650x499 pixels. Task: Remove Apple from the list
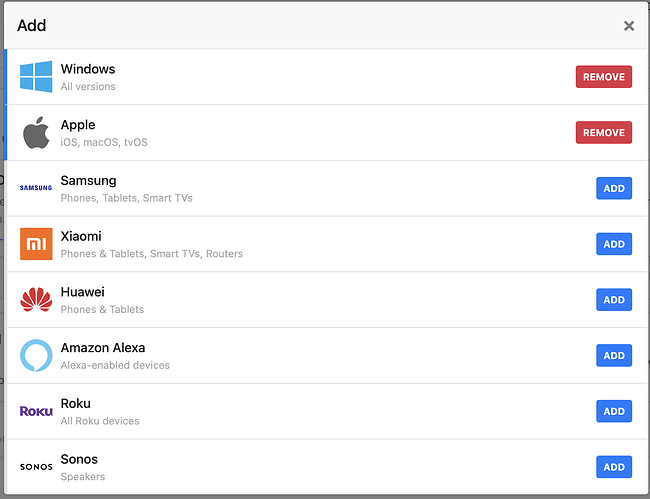pos(603,132)
